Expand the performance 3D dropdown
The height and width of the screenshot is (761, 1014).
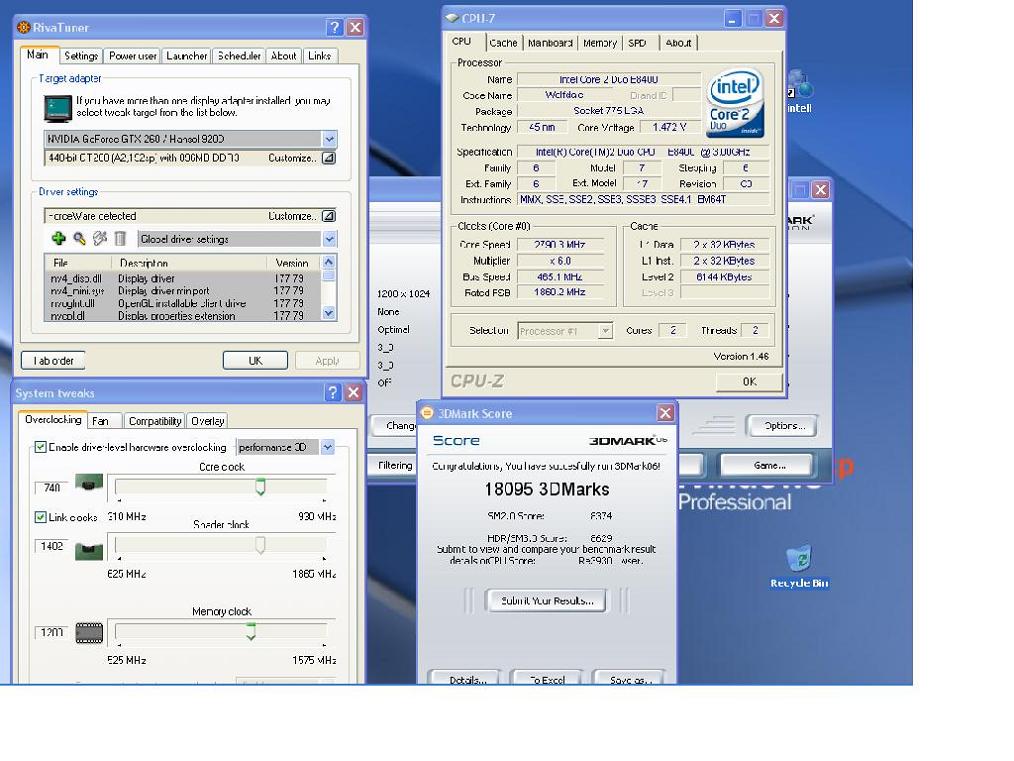(x=327, y=447)
